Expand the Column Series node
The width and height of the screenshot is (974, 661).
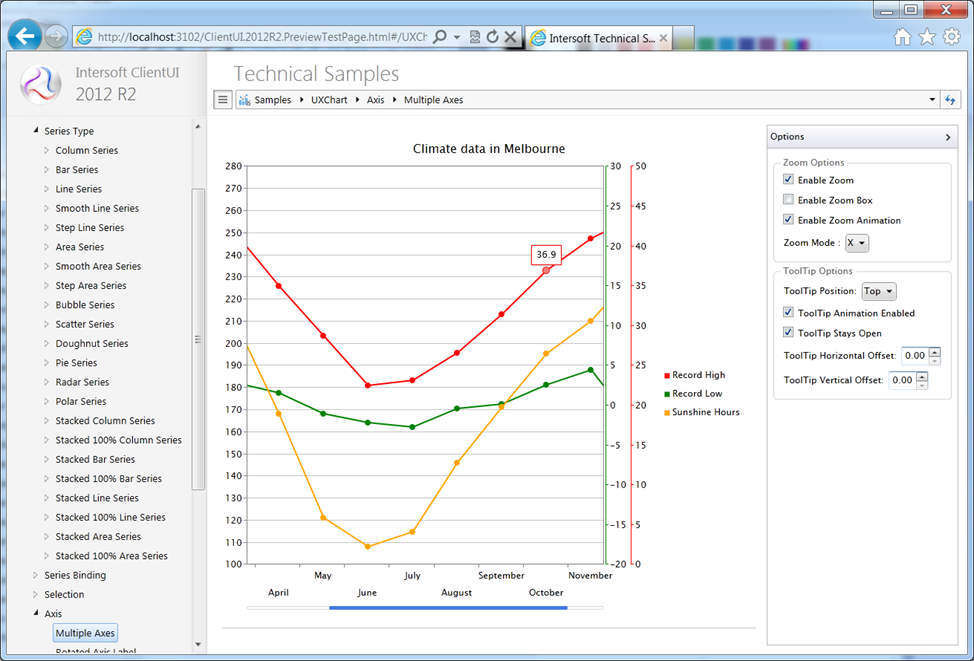(47, 150)
